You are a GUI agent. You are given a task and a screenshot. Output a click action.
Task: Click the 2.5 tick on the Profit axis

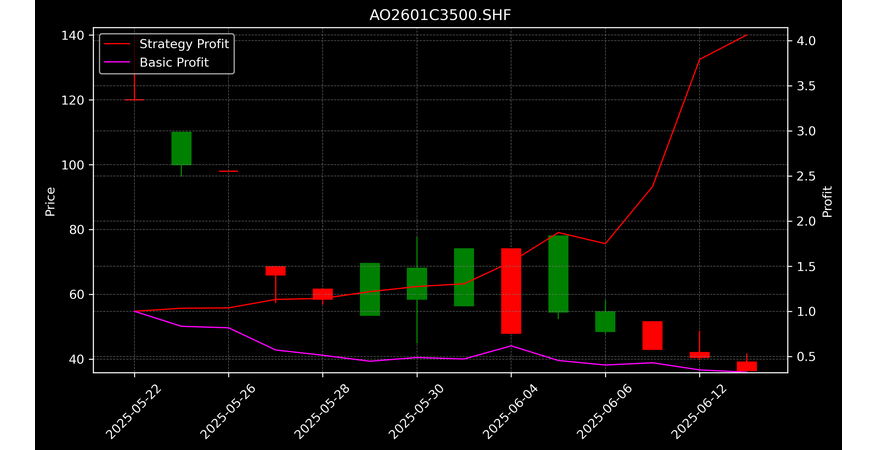[x=805, y=176]
